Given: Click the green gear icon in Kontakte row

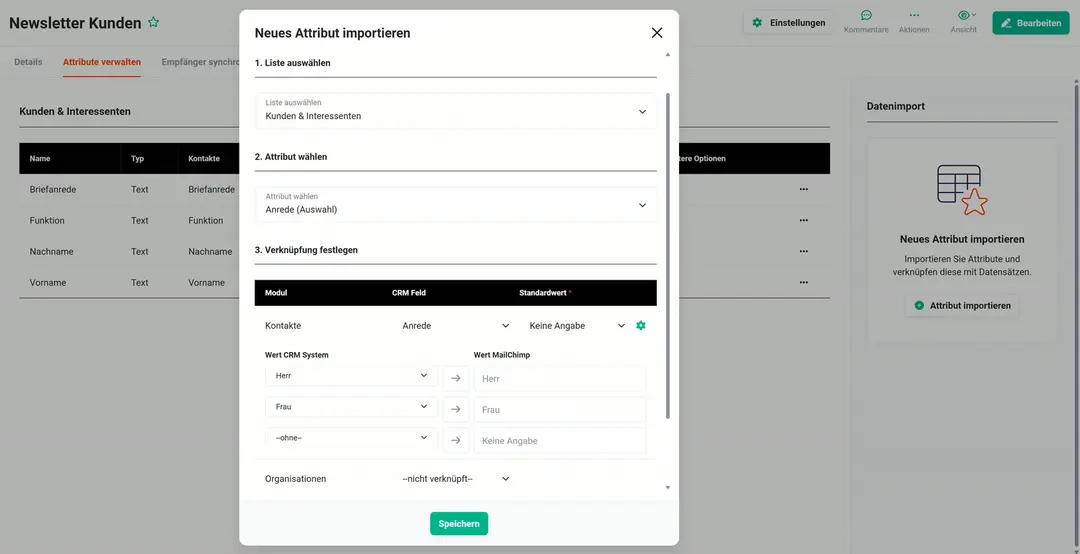Looking at the screenshot, I should pyautogui.click(x=641, y=325).
